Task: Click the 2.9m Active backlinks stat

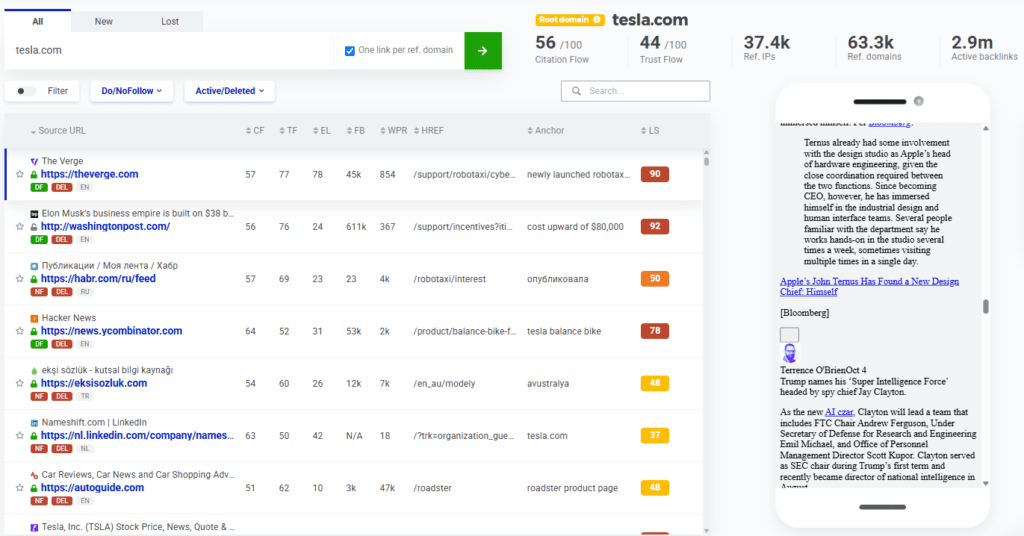Action: pyautogui.click(x=984, y=48)
